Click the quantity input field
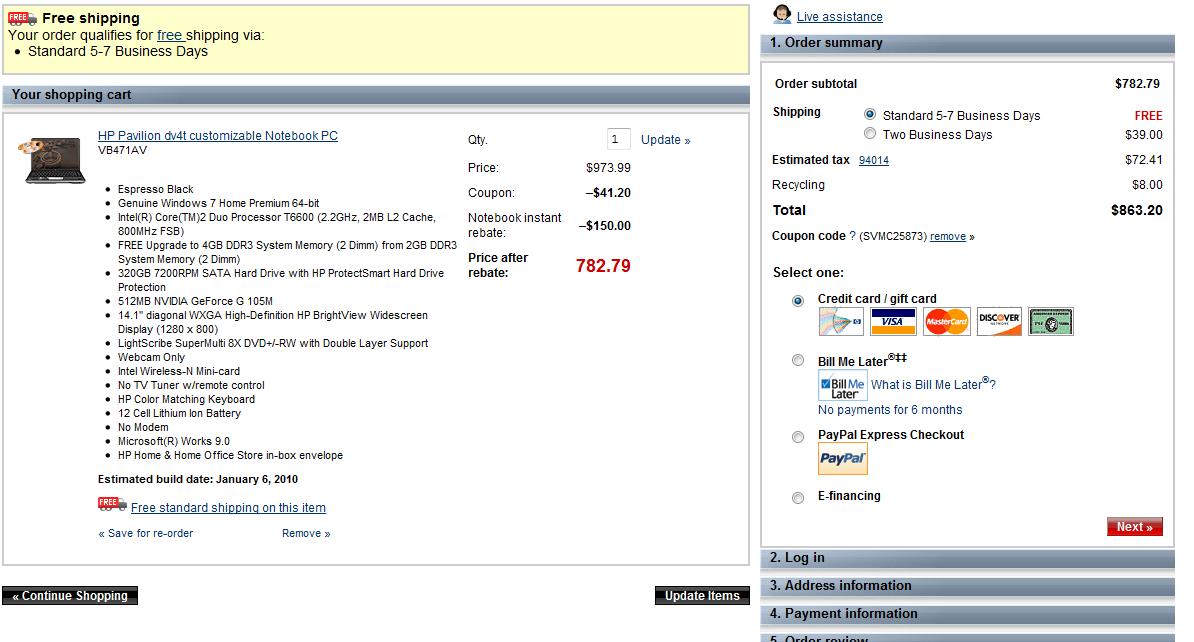This screenshot has height=642, width=1194. [x=618, y=139]
